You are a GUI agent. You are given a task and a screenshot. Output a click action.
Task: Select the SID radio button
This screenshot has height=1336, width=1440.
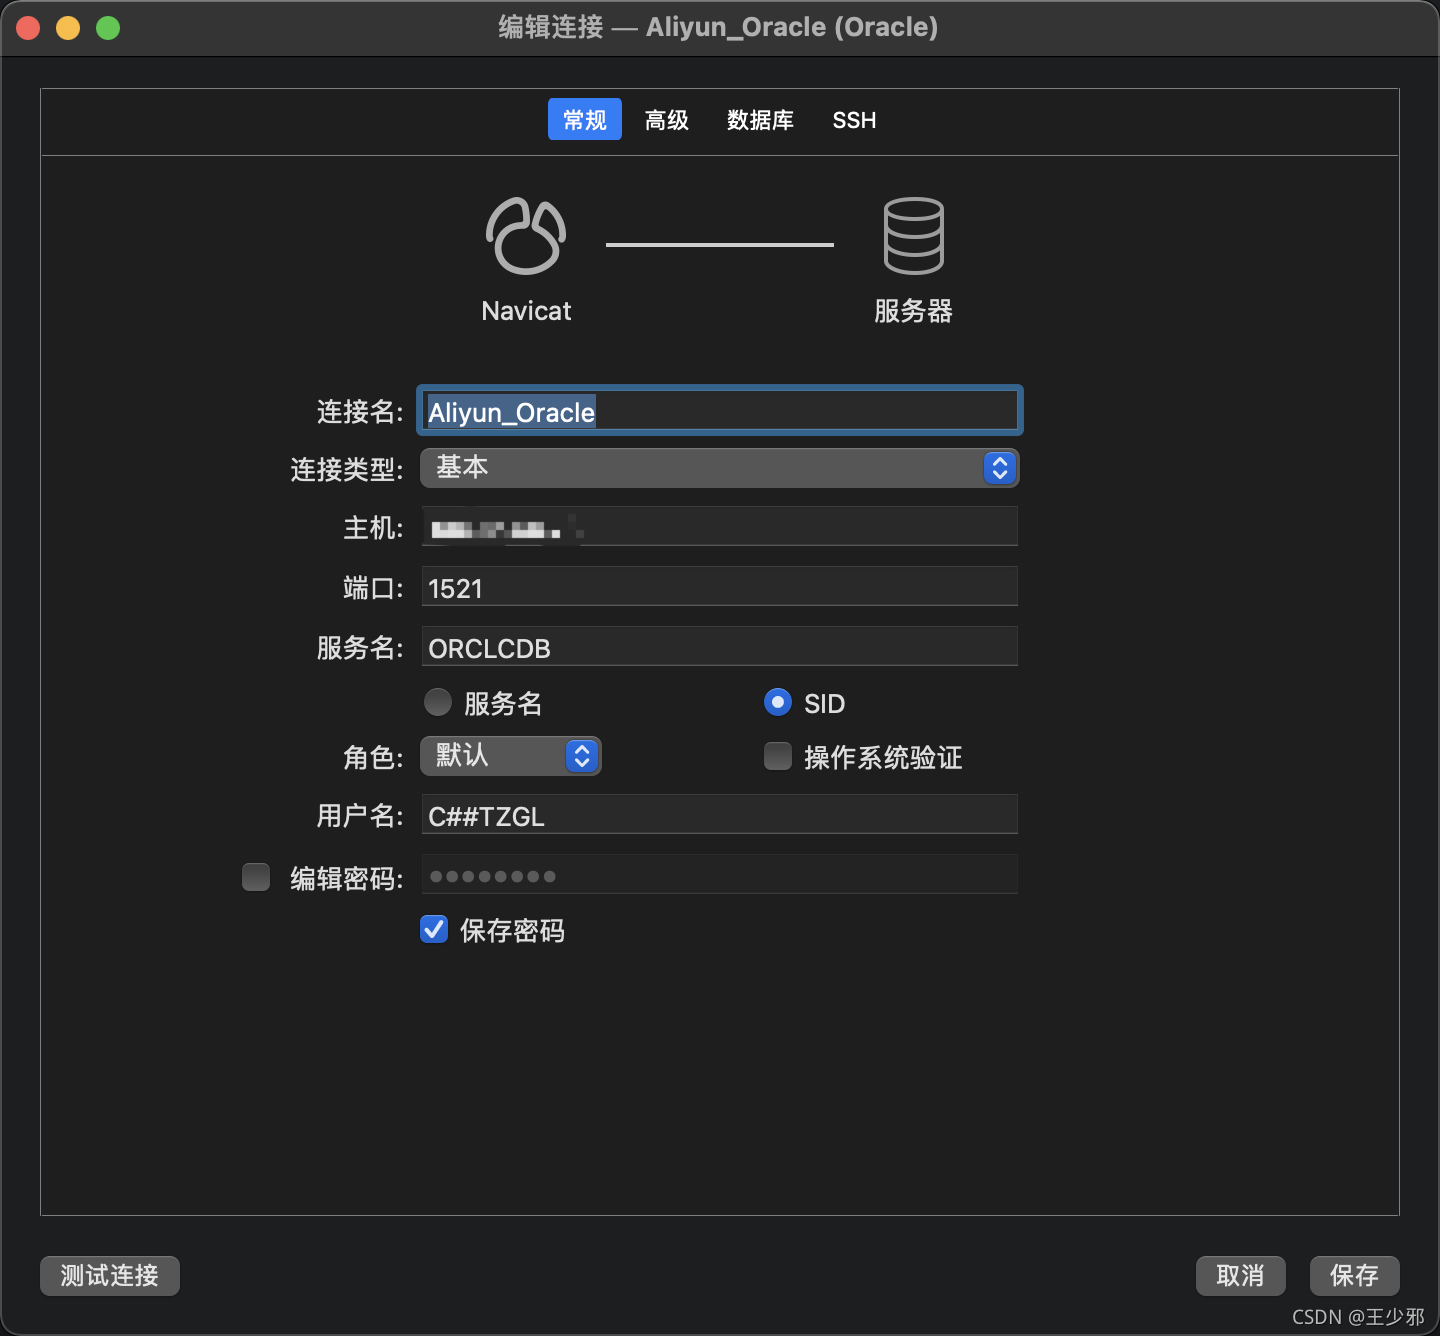pyautogui.click(x=778, y=702)
